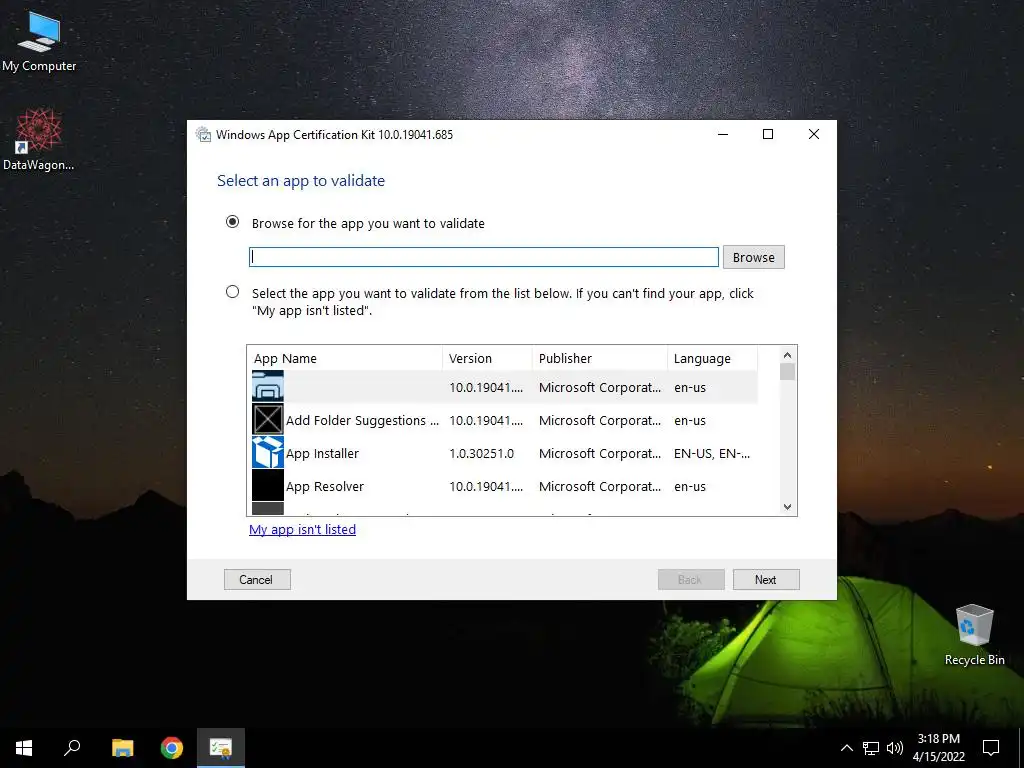The width and height of the screenshot is (1024, 768).
Task: Click the 'EN-US, EN-...' language cell
Action: 712,453
